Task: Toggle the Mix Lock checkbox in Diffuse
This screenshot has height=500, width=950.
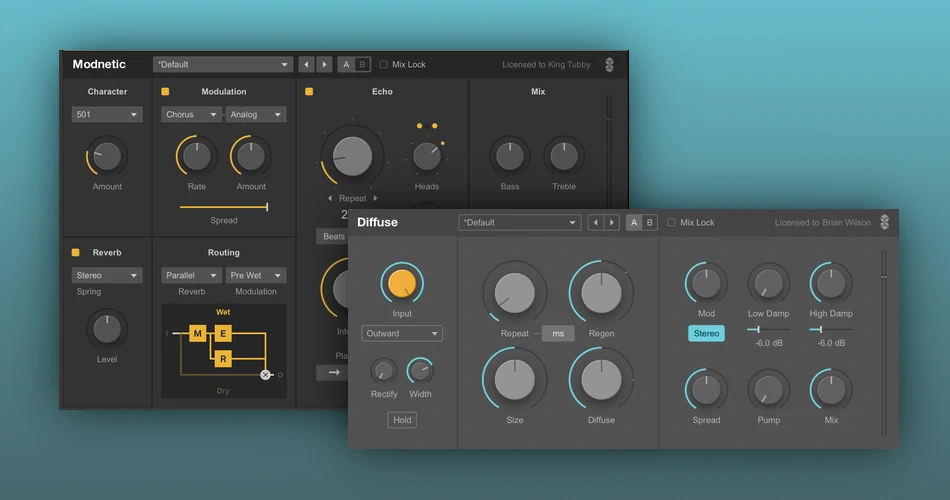Action: 672,223
